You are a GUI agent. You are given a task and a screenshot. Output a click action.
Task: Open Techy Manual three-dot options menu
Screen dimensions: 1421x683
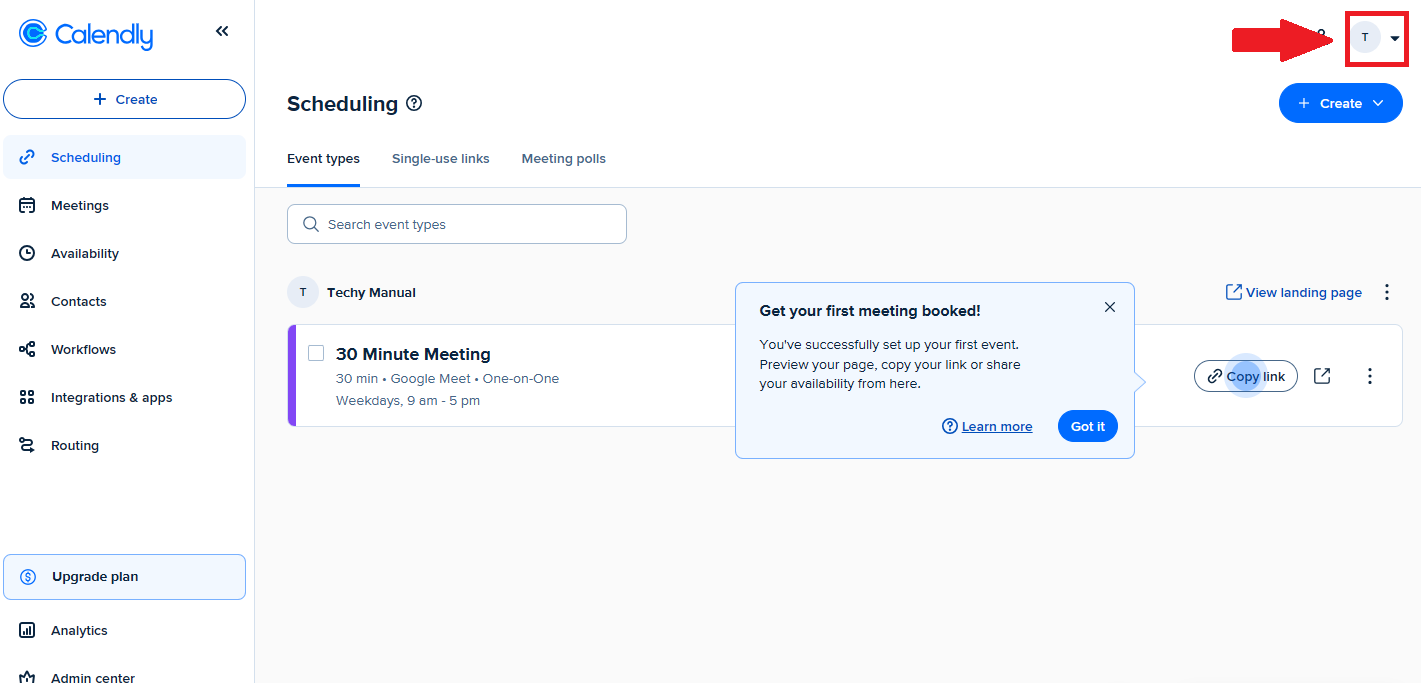[1386, 292]
